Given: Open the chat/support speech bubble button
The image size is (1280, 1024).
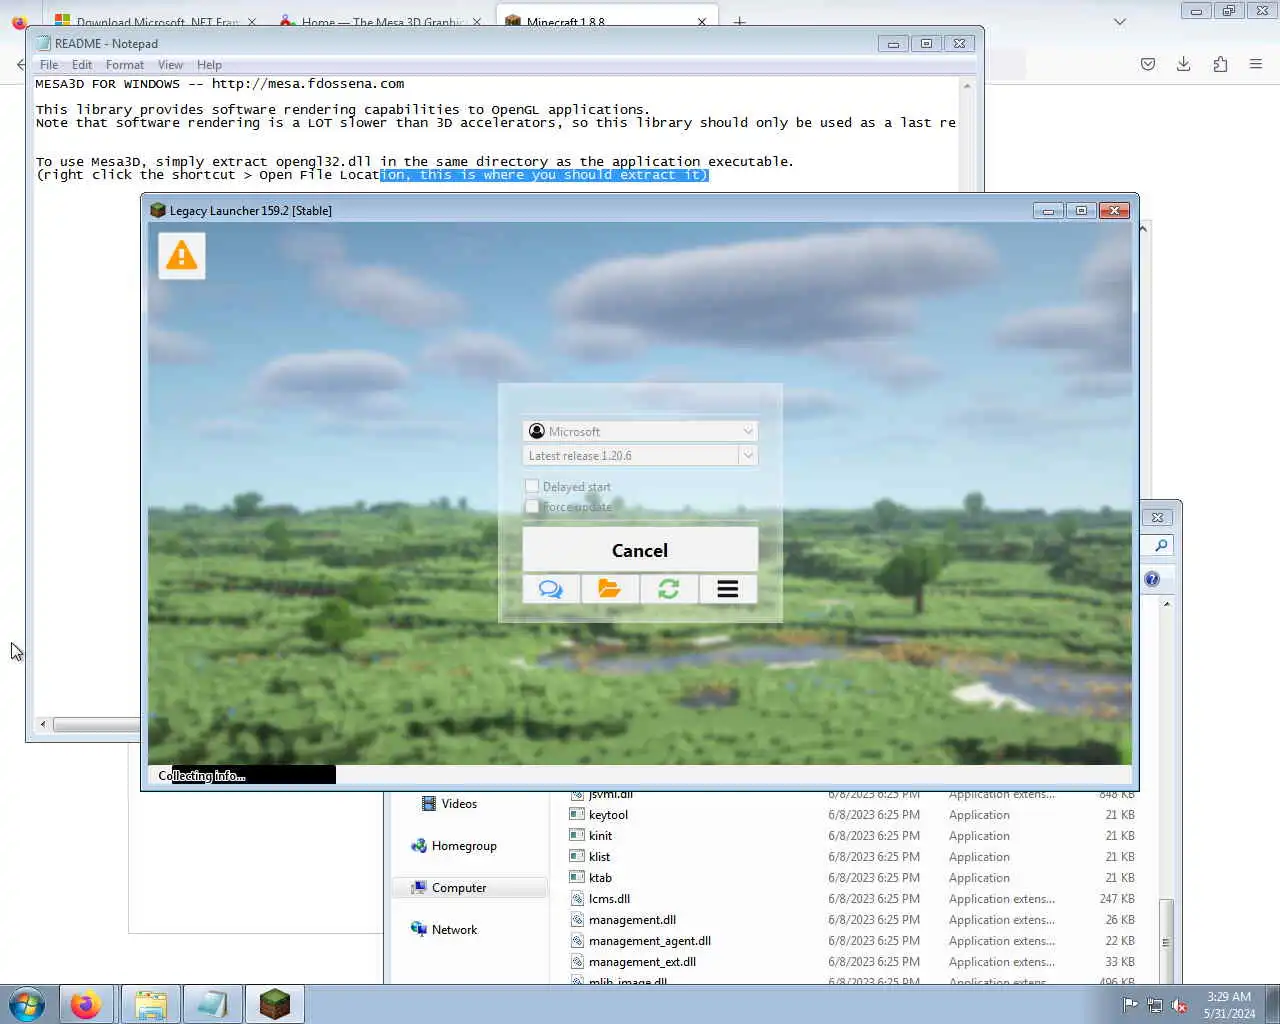Looking at the screenshot, I should [551, 589].
